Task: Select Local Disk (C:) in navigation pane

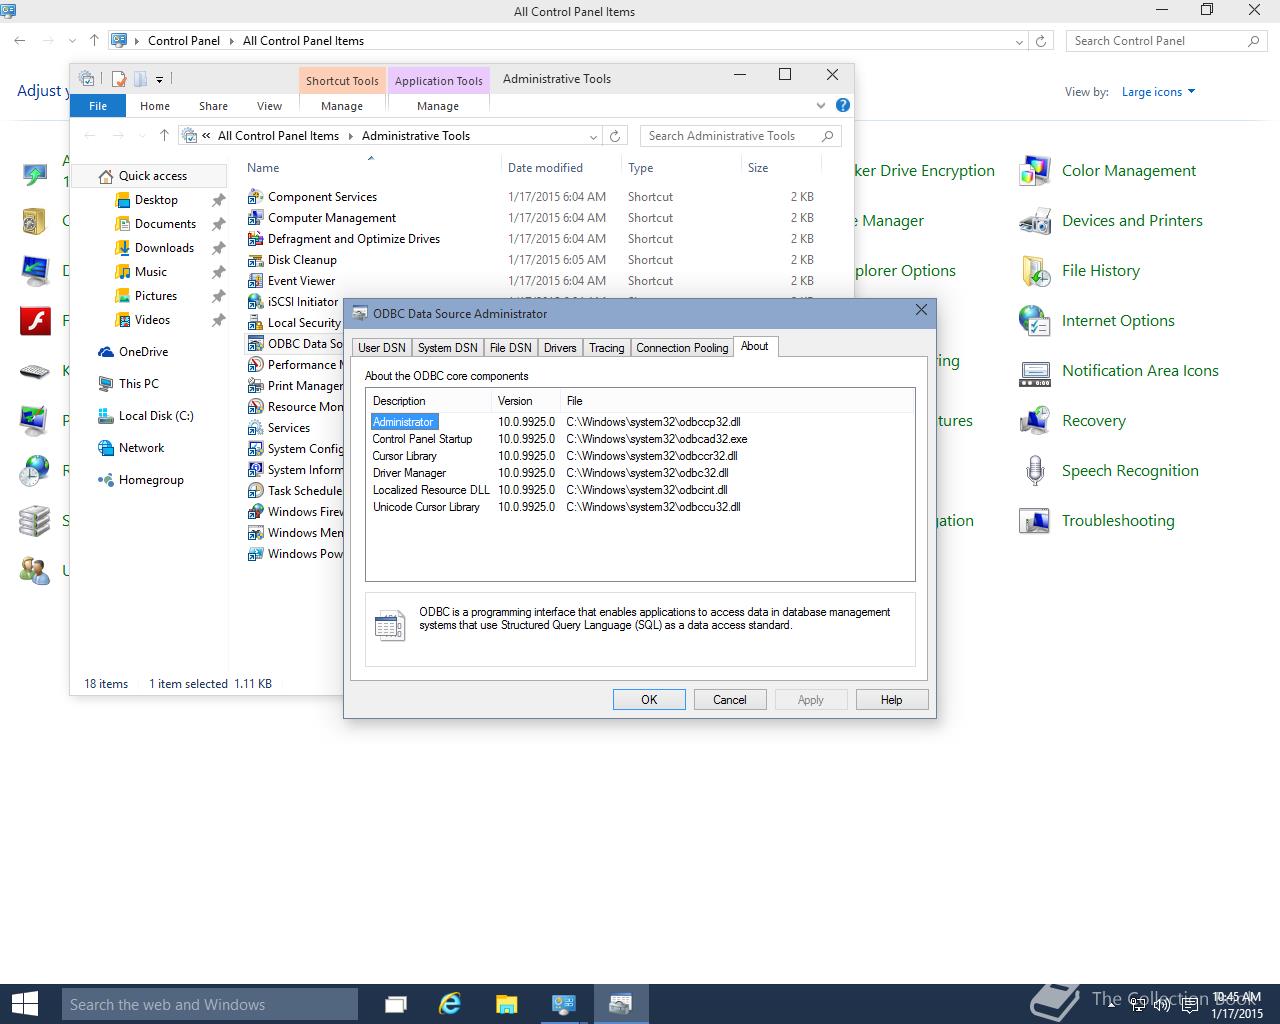Action: [156, 416]
